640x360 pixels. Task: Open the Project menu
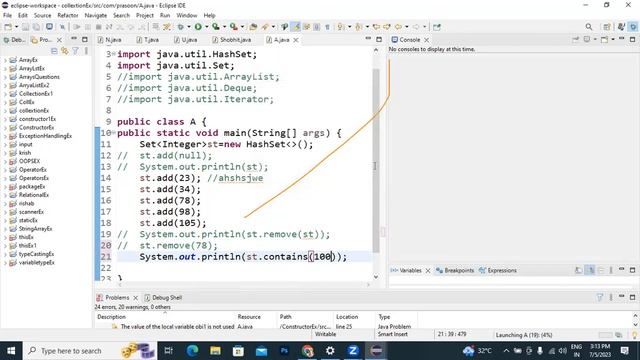[144, 16]
